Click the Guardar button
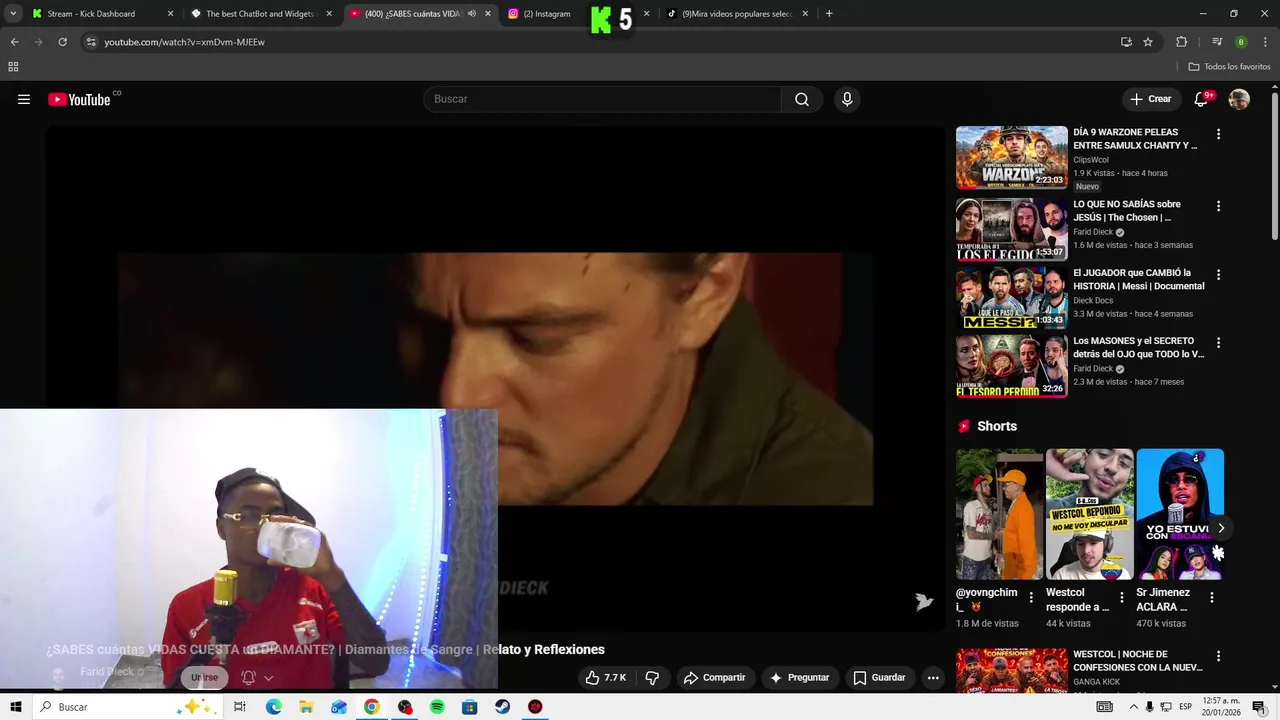The width and height of the screenshot is (1280, 720). click(x=879, y=677)
